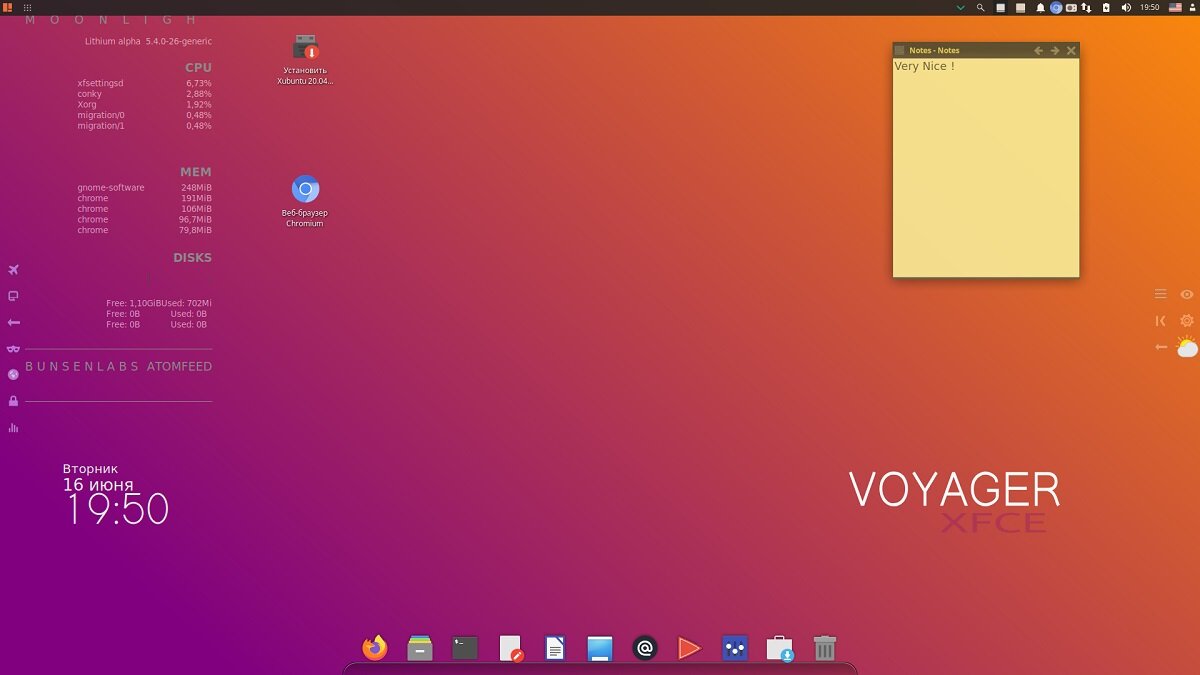Image resolution: width=1200 pixels, height=675 pixels.
Task: Open the hamburger list menu on the right
Action: (1160, 294)
